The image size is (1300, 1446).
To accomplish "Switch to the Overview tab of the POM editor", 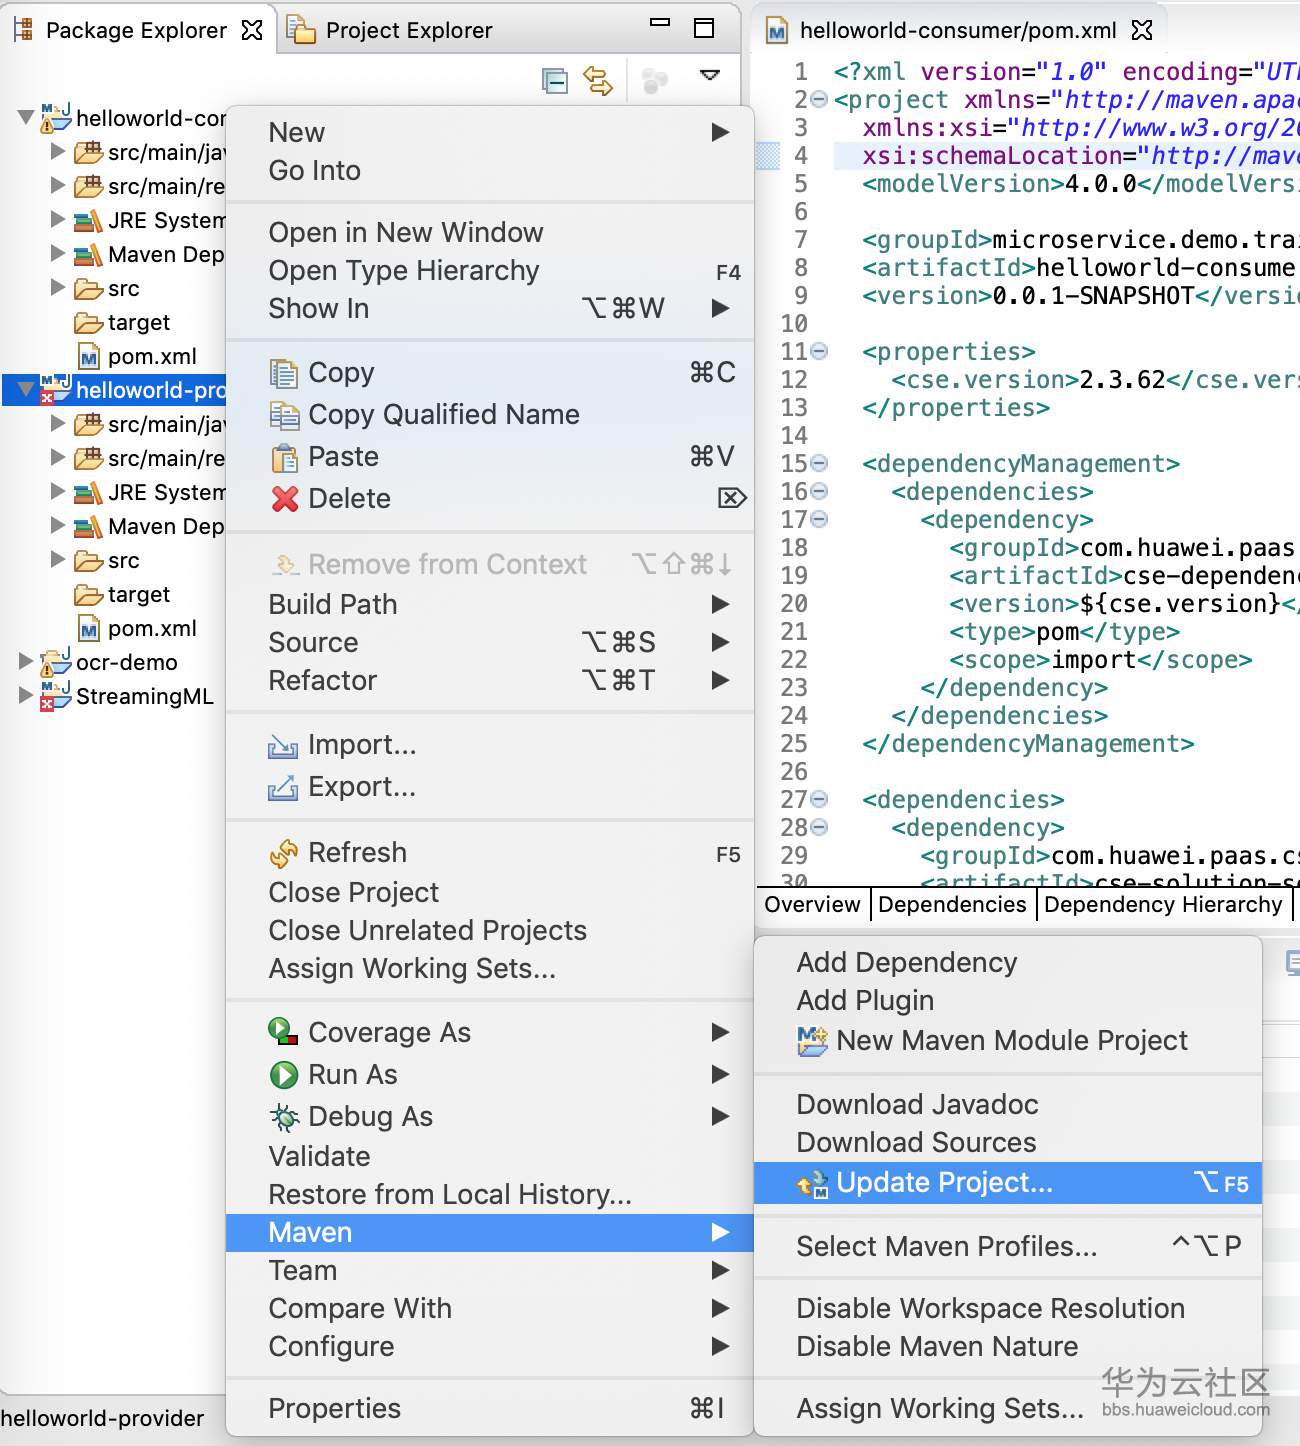I will click(x=812, y=905).
